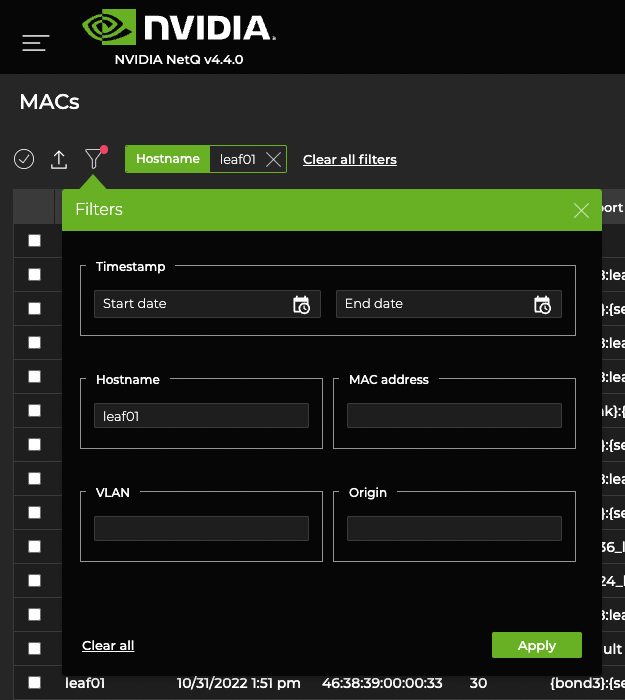Click the Hostname filter chip label

click(x=168, y=159)
